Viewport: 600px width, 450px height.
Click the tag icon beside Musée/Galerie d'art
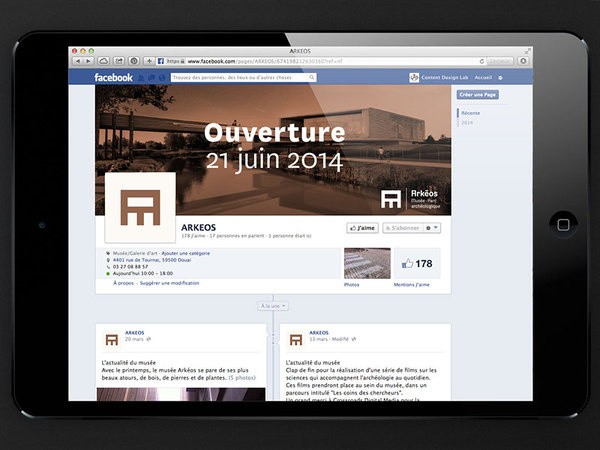tap(108, 253)
